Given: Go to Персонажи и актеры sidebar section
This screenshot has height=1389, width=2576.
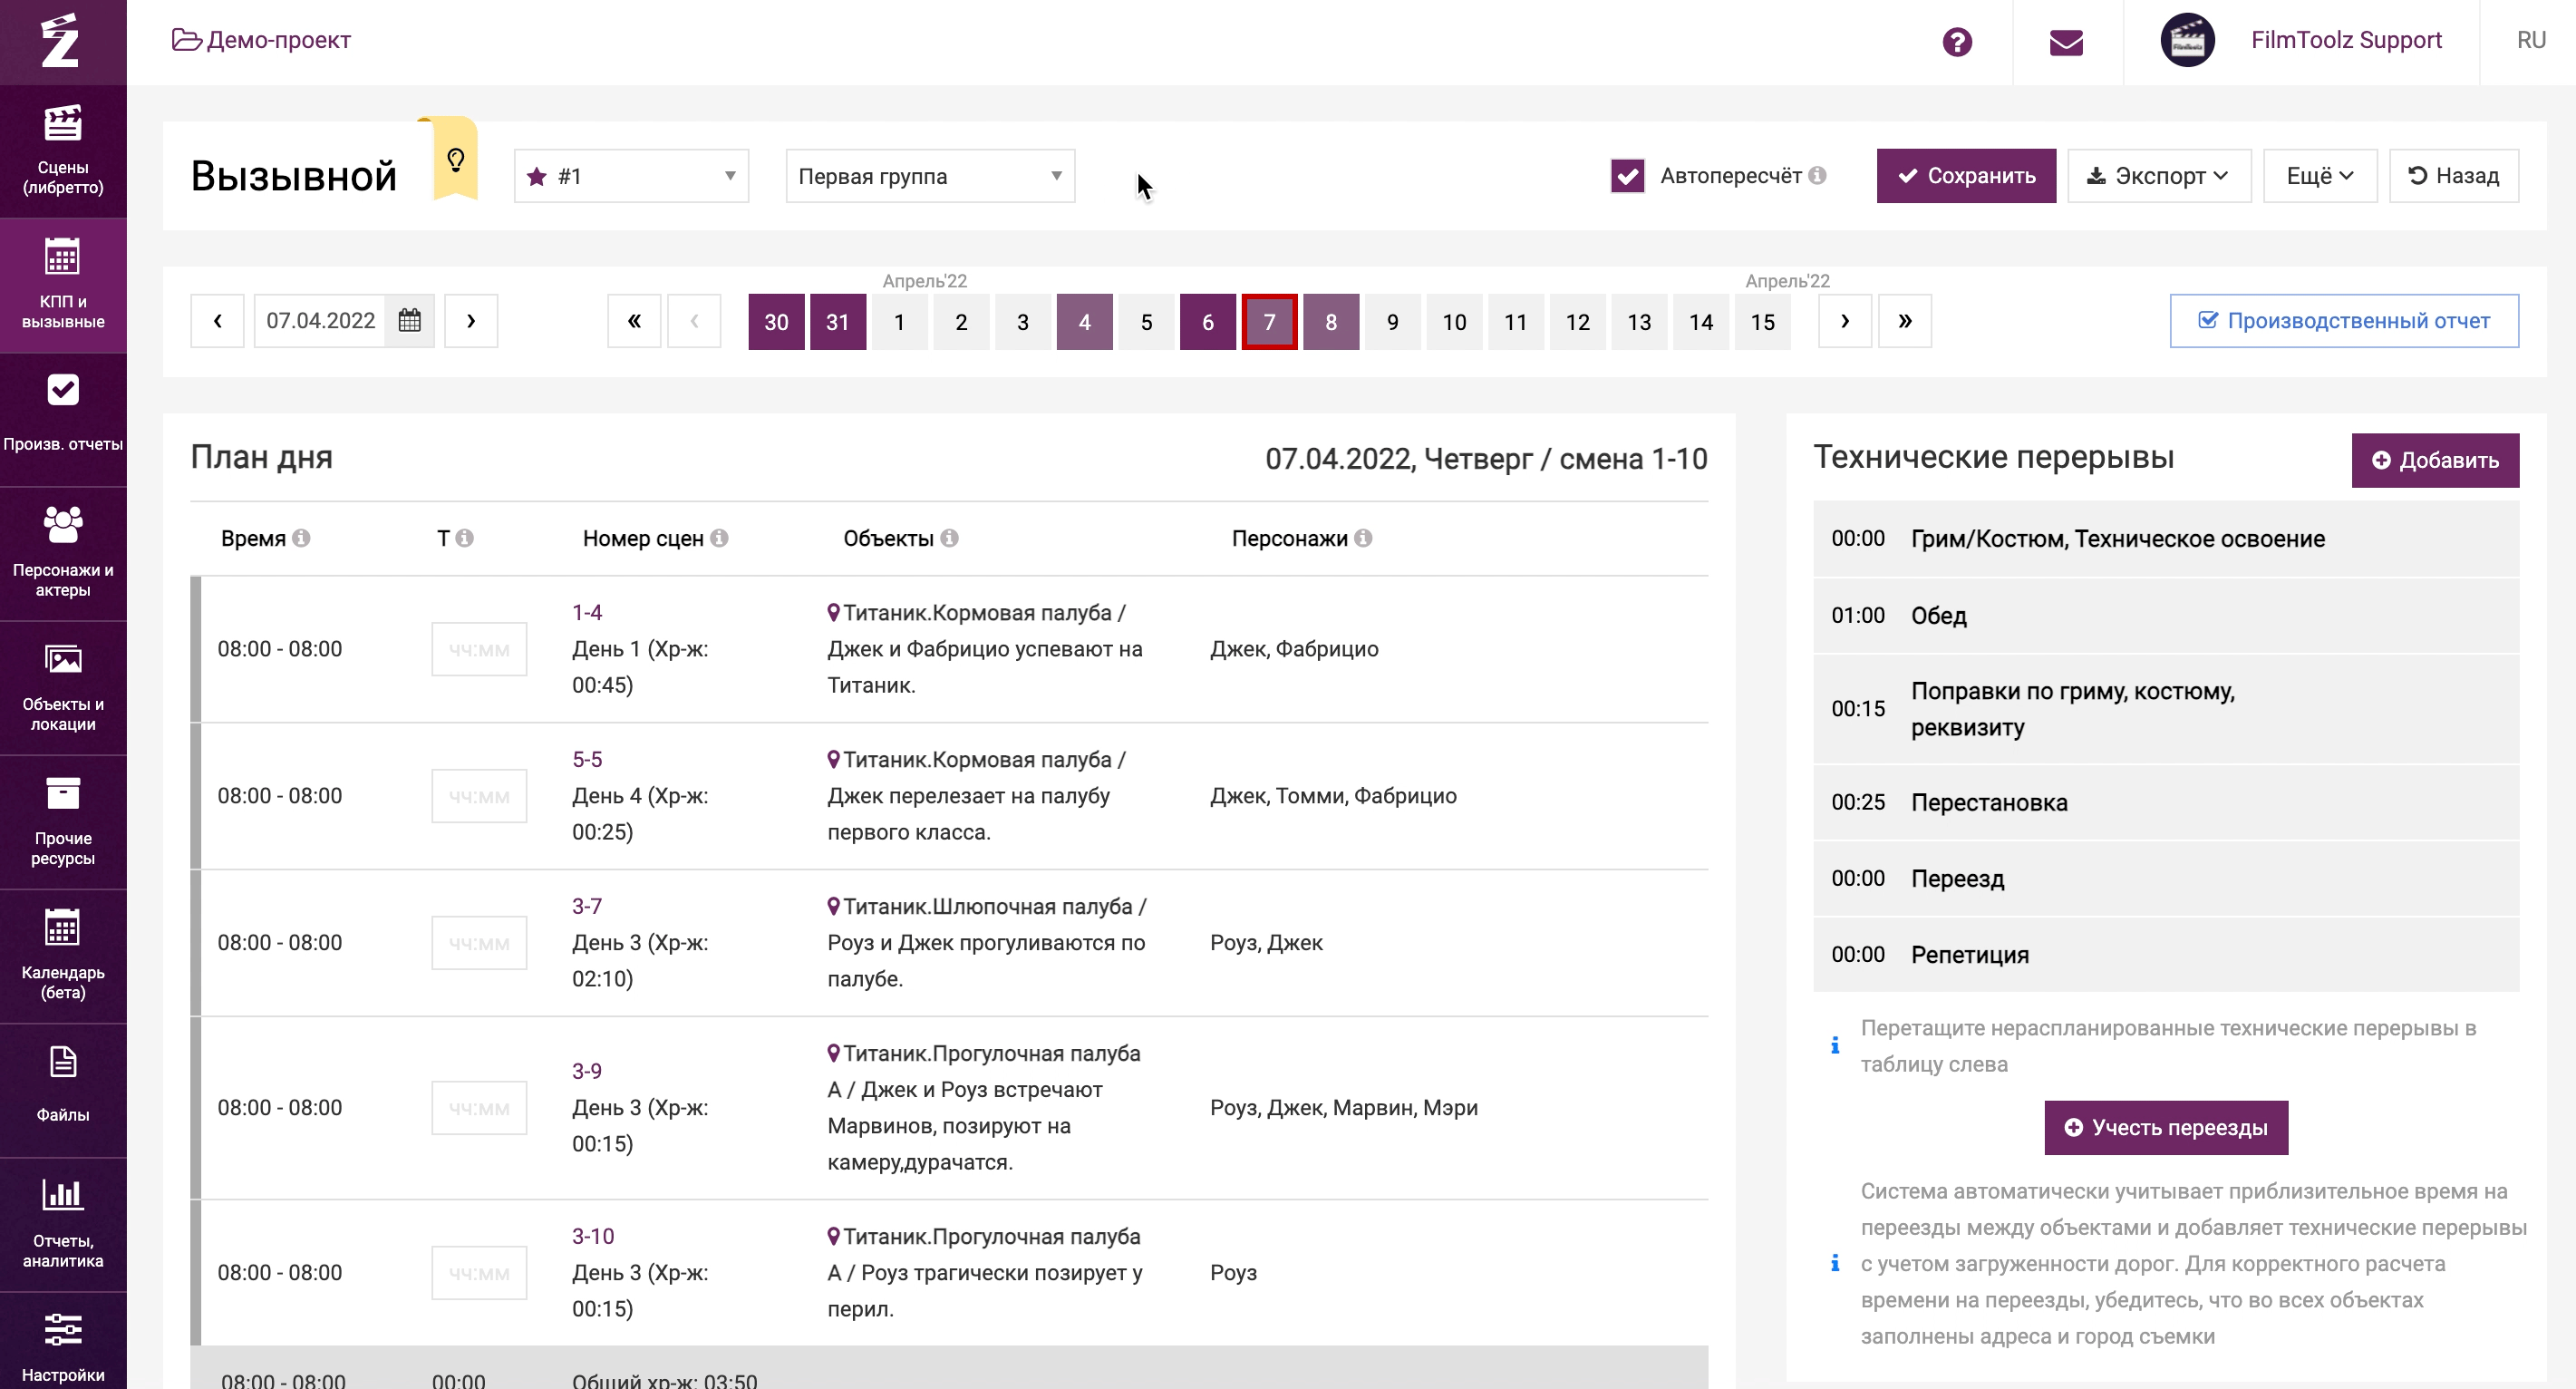Looking at the screenshot, I should pyautogui.click(x=63, y=552).
